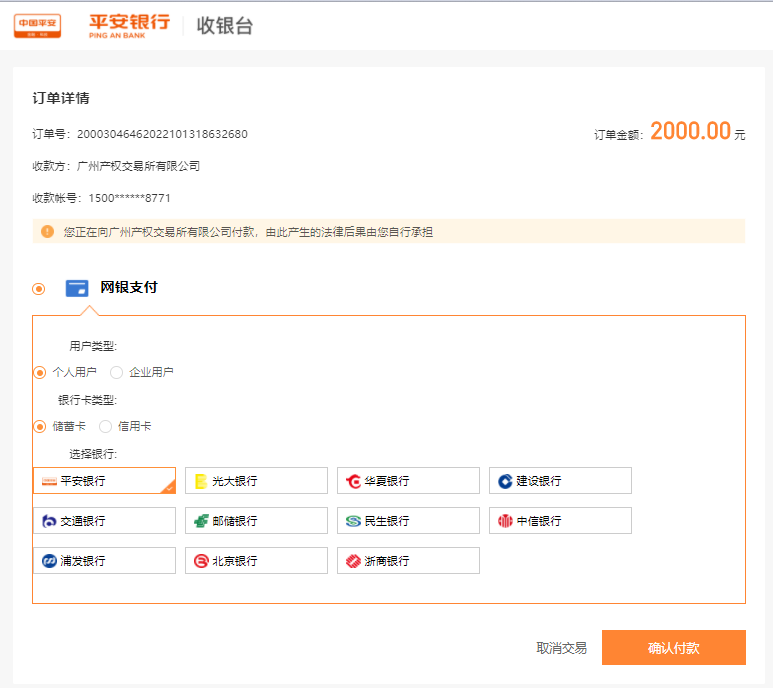The image size is (773, 688).
Task: Click the 北京银行 red logo icon
Action: [x=201, y=561]
